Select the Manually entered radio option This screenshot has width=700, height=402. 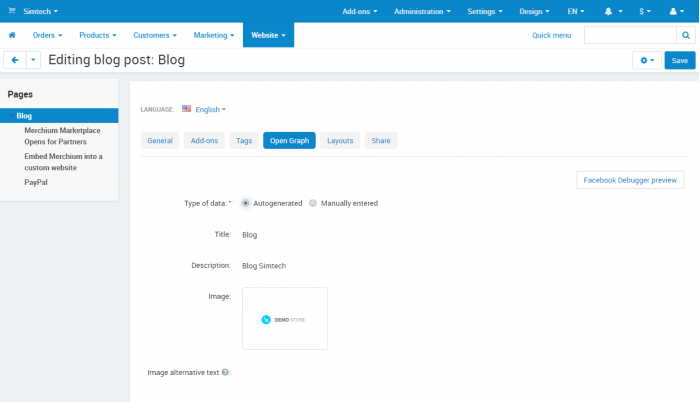tap(313, 203)
